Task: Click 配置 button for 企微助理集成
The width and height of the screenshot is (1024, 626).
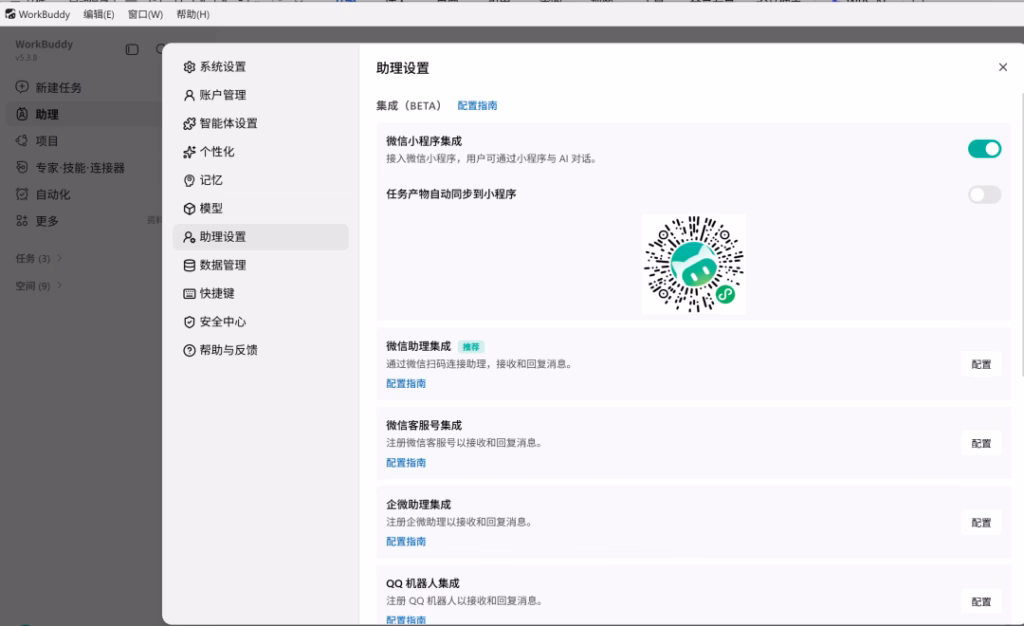Action: click(x=981, y=523)
